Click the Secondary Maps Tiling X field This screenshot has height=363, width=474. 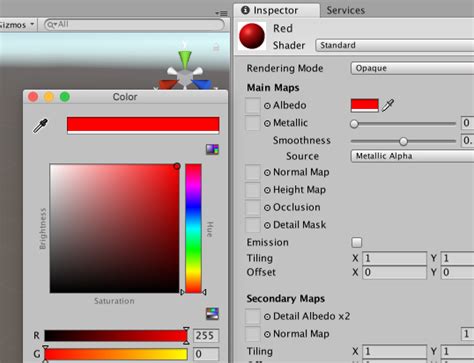coord(394,351)
